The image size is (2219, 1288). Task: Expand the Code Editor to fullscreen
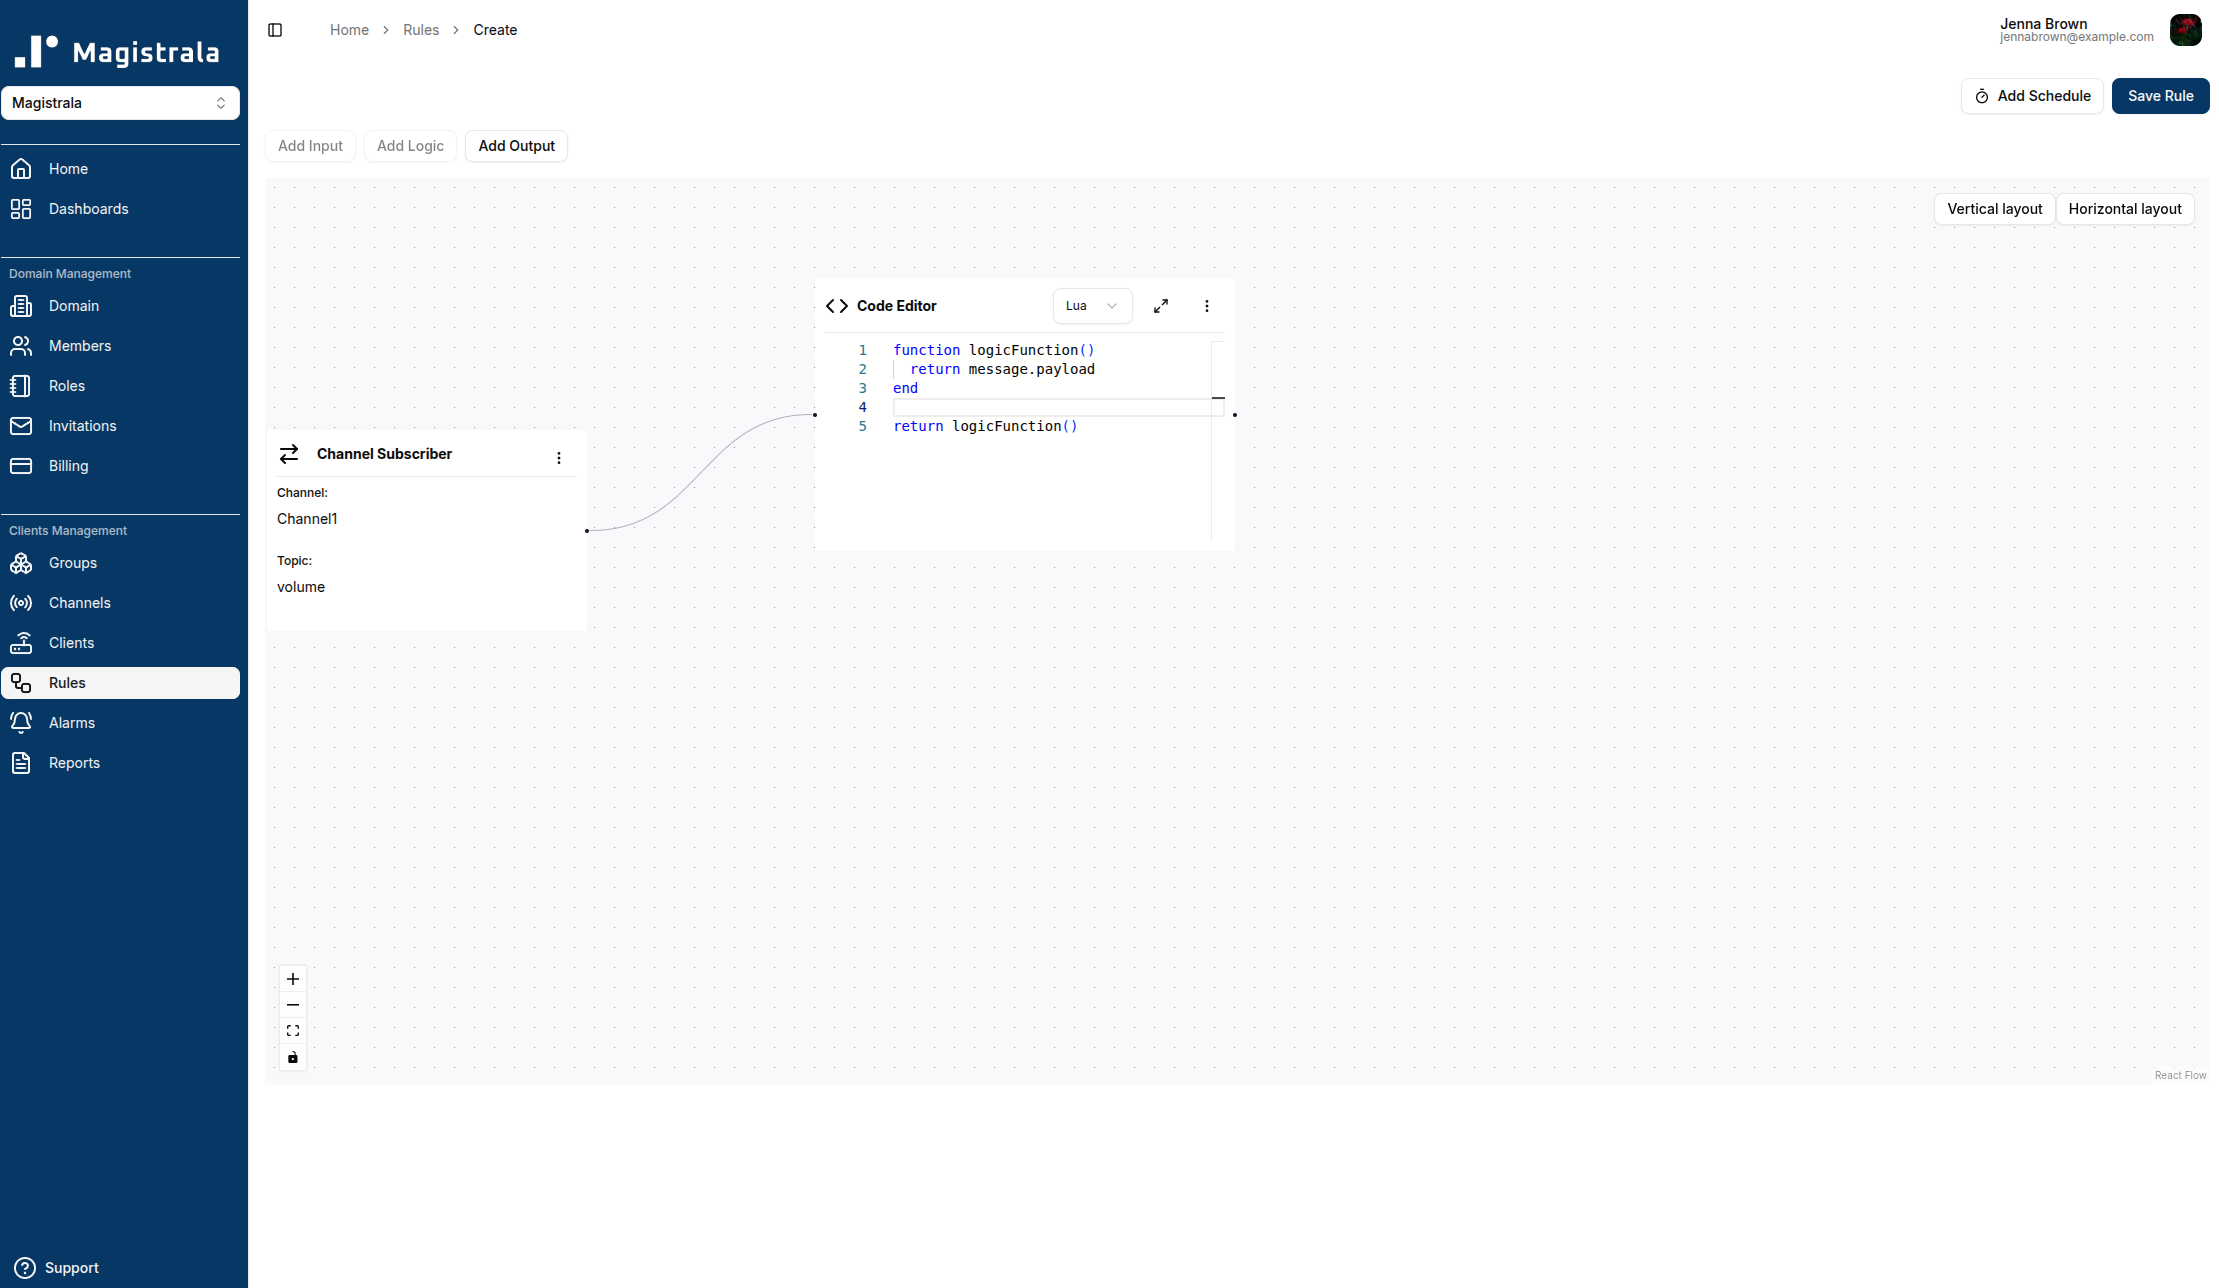tap(1160, 305)
